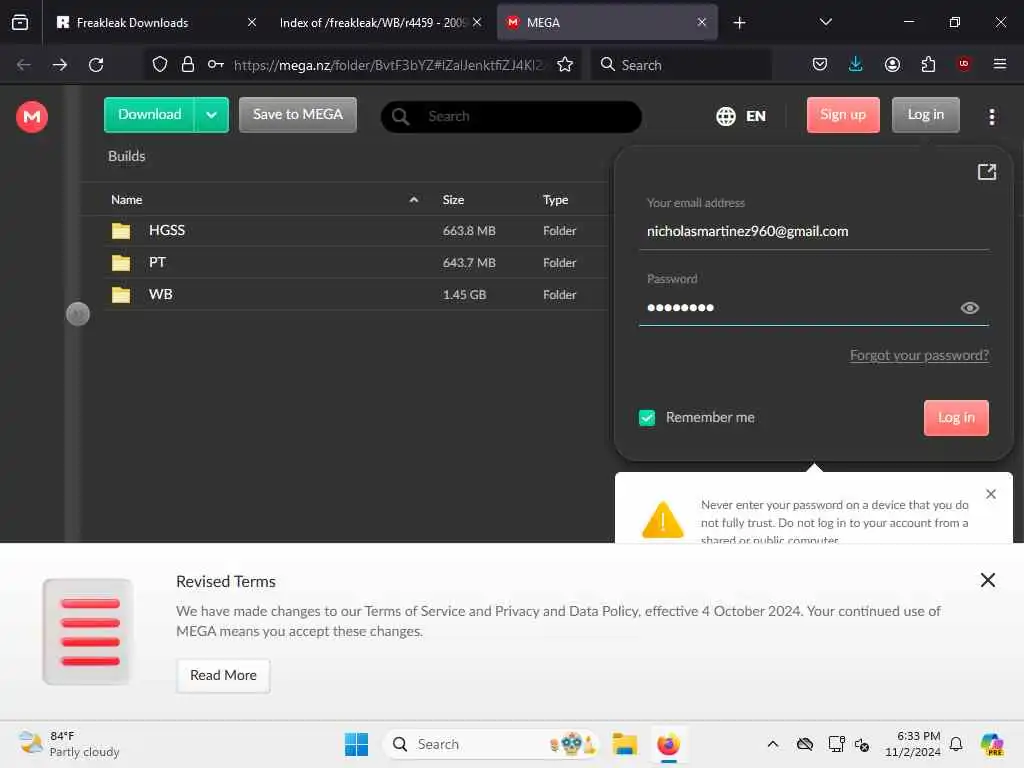Close the MEGA tab
Viewport: 1024px width, 768px height.
pyautogui.click(x=701, y=22)
